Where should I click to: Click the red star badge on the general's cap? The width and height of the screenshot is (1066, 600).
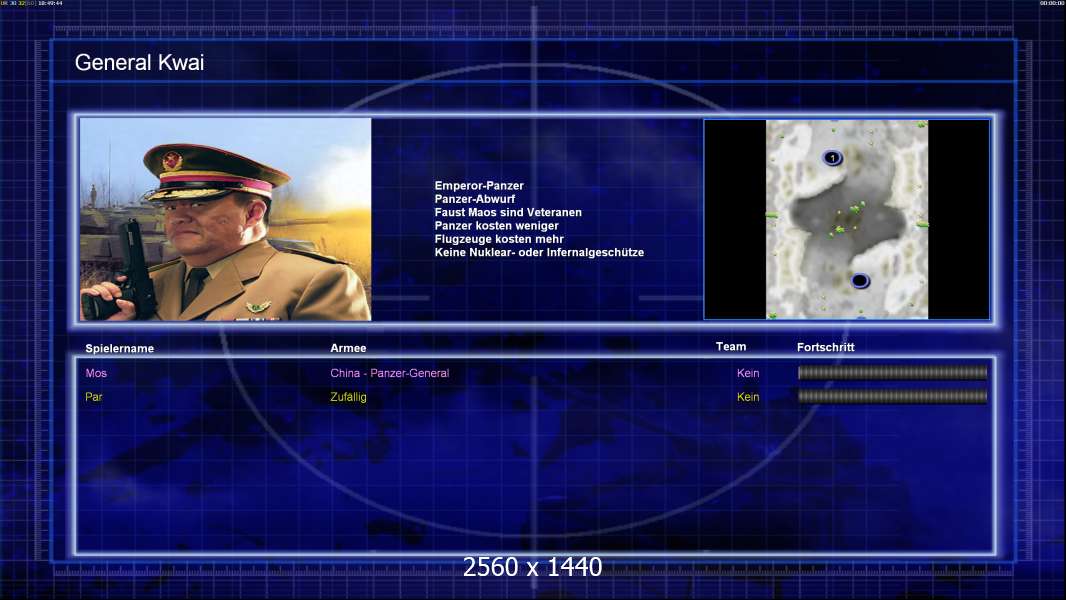[x=173, y=162]
